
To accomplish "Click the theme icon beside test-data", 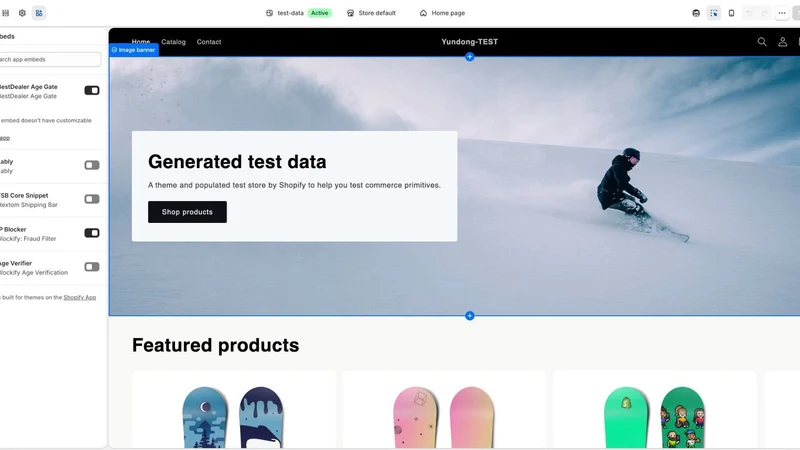I will point(269,13).
